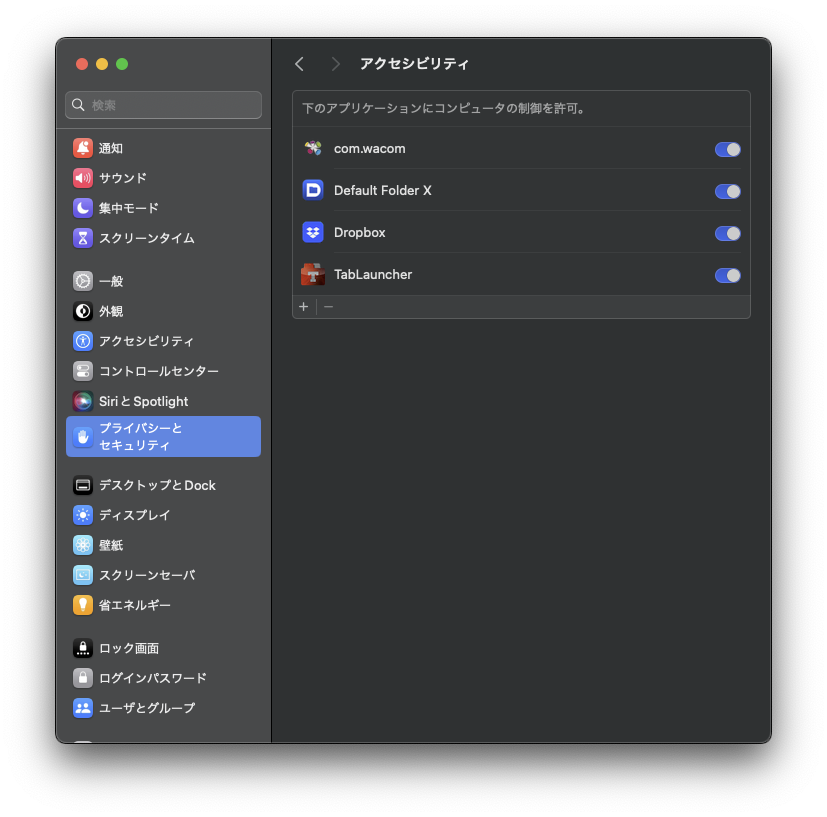Toggle Dropbox accessibility permission
Screen dimensions: 827x817
click(727, 233)
